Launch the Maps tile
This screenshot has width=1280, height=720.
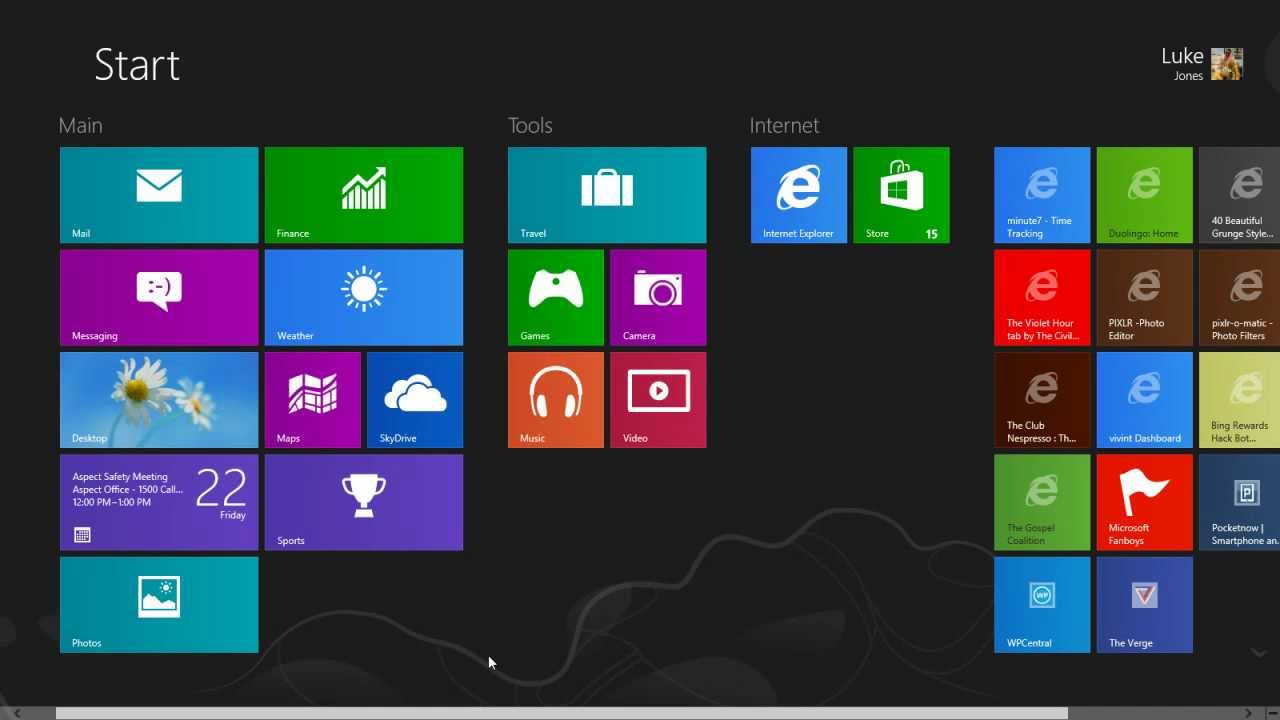pyautogui.click(x=313, y=400)
